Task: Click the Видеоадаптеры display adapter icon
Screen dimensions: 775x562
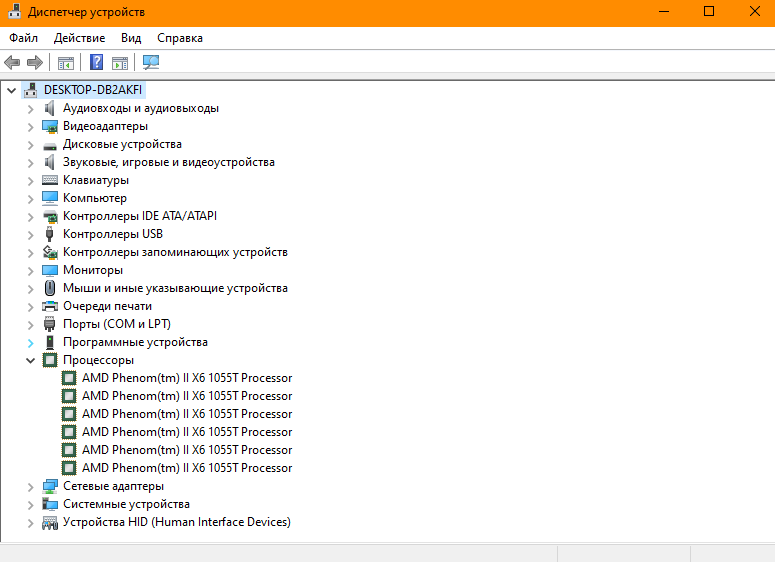Action: [50, 126]
